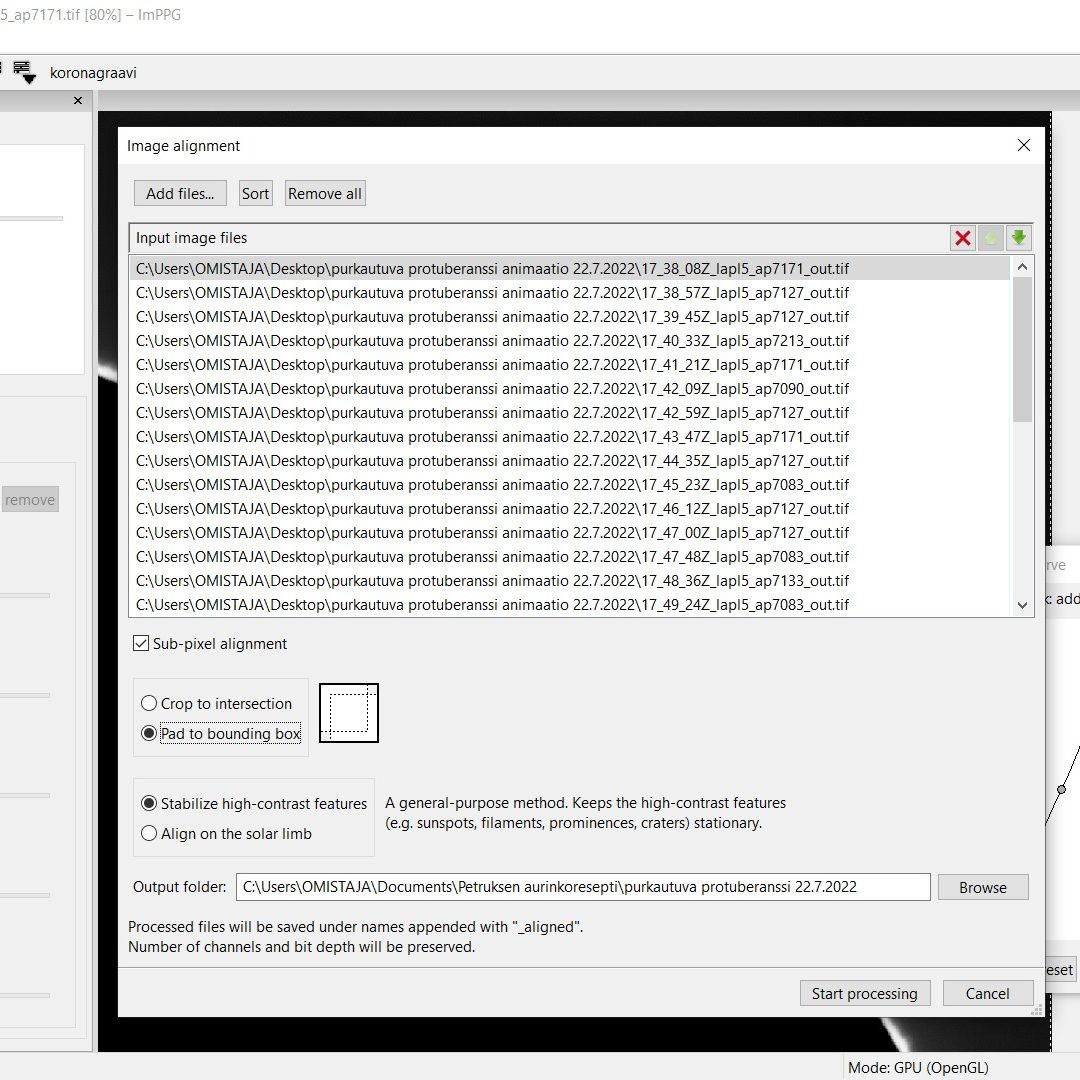Select file 17_38_57Z_lapl5_ap7127_out.tif

point(569,293)
